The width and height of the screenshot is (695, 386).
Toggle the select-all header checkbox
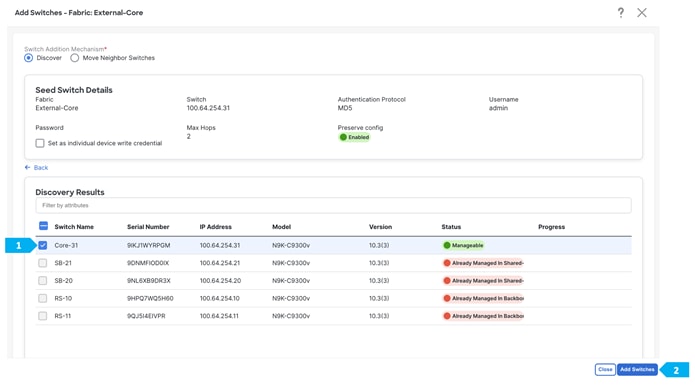pos(43,226)
